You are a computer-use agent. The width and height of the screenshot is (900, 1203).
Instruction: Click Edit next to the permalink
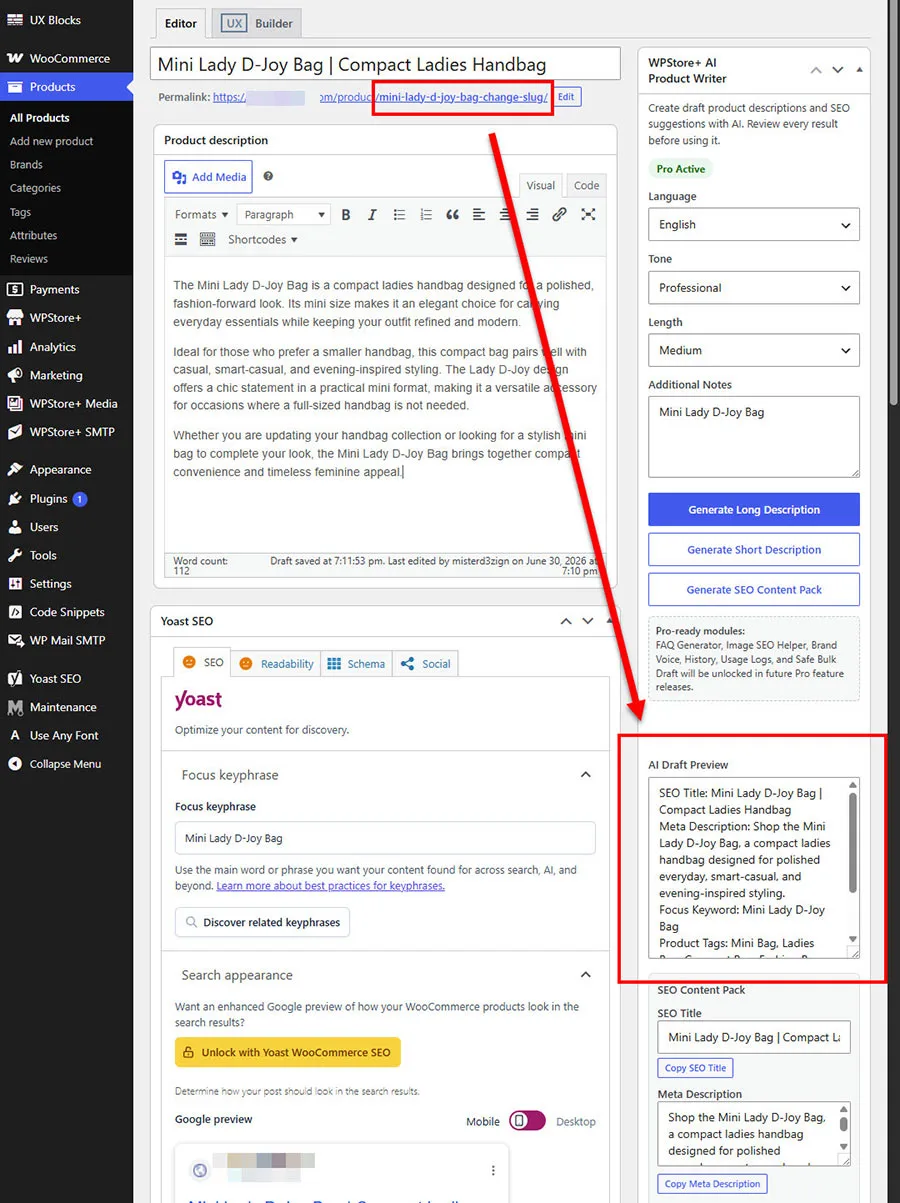point(566,97)
